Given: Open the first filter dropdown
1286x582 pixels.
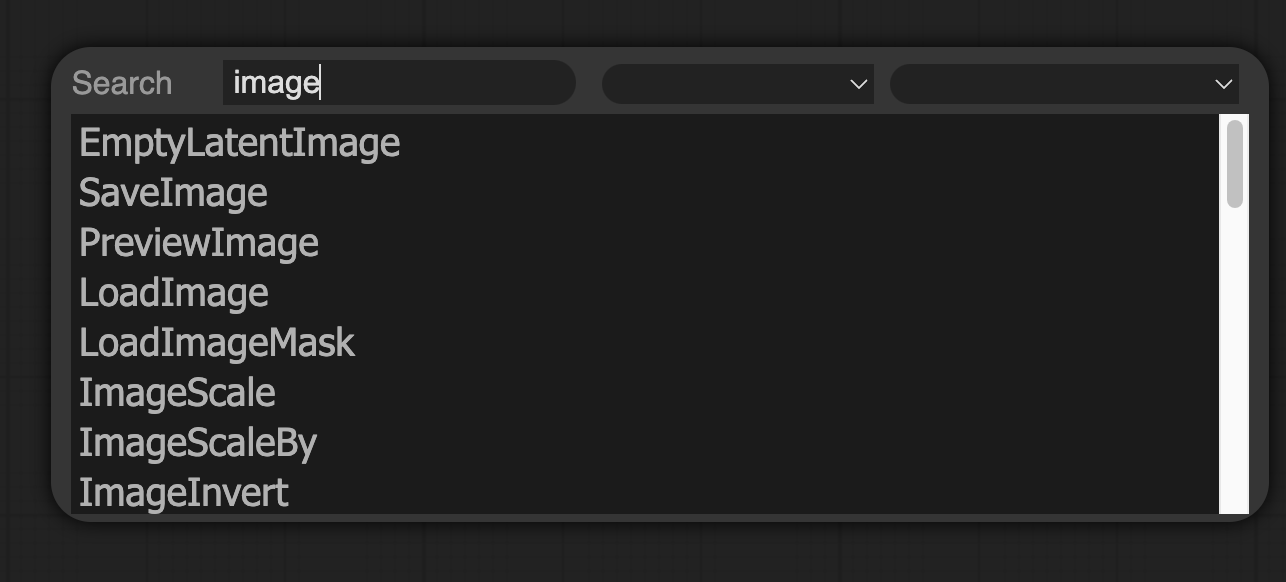Looking at the screenshot, I should tap(737, 84).
